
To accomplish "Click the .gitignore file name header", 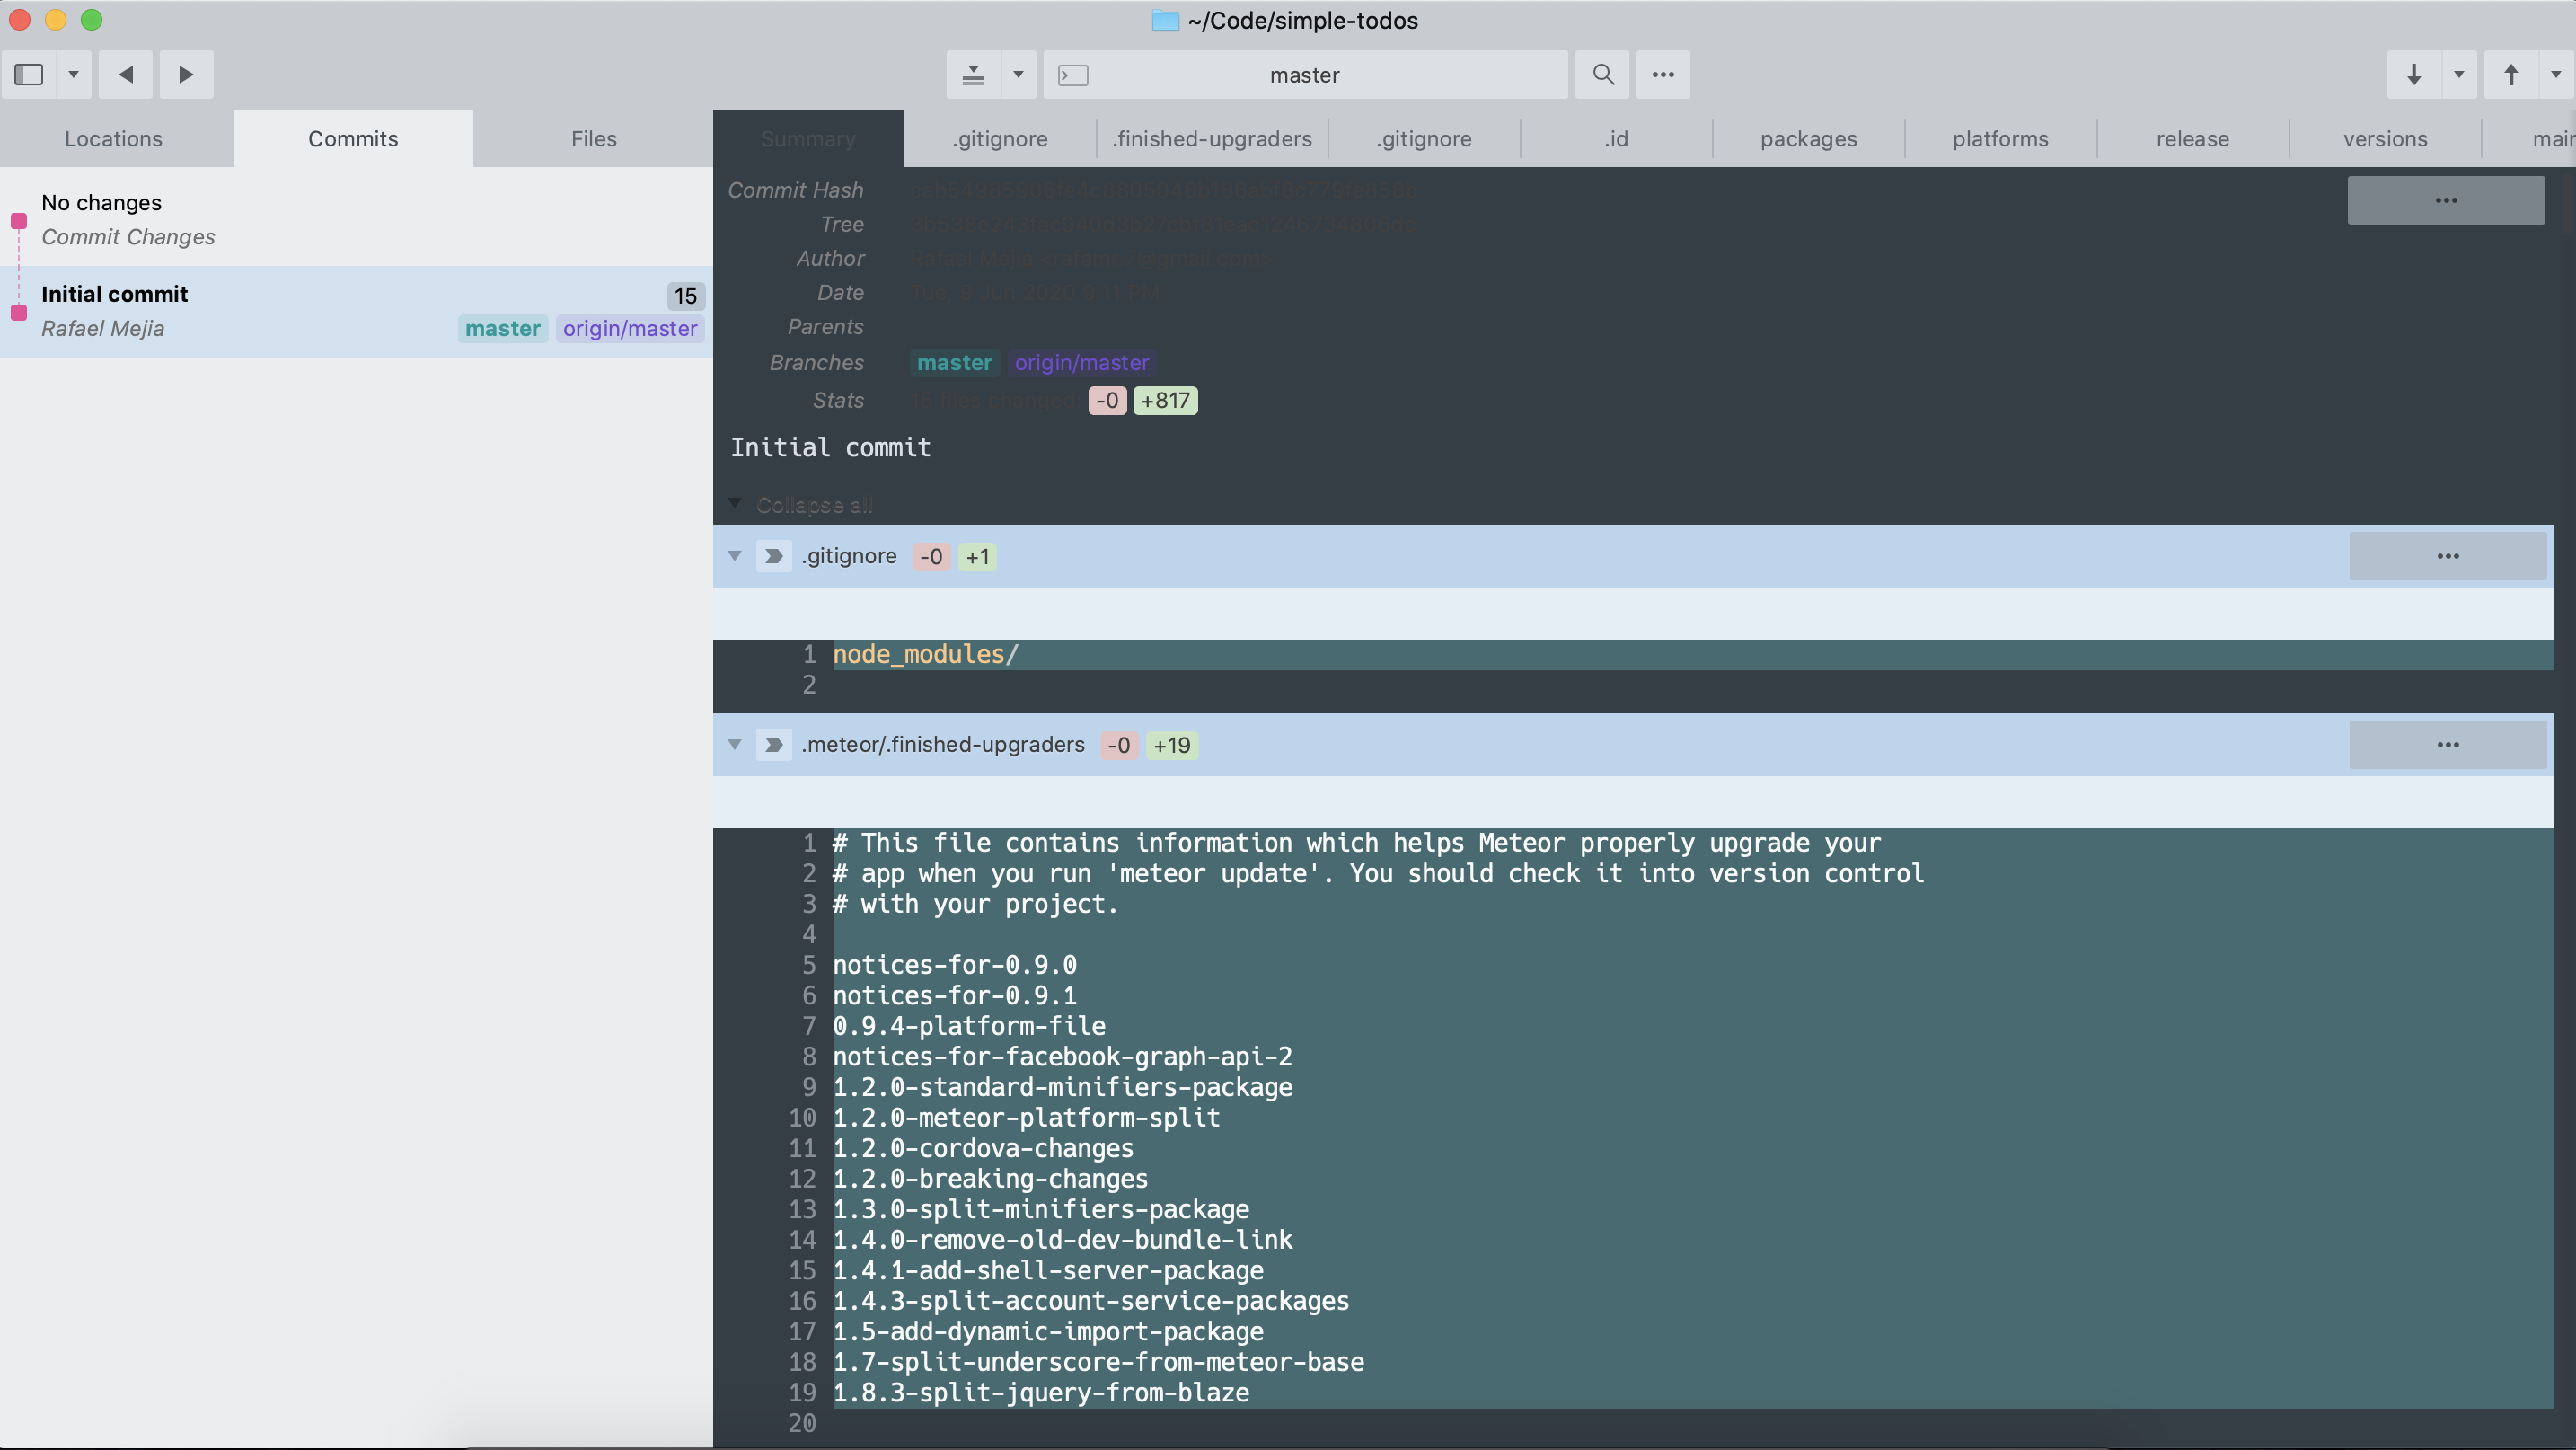I will (x=849, y=556).
